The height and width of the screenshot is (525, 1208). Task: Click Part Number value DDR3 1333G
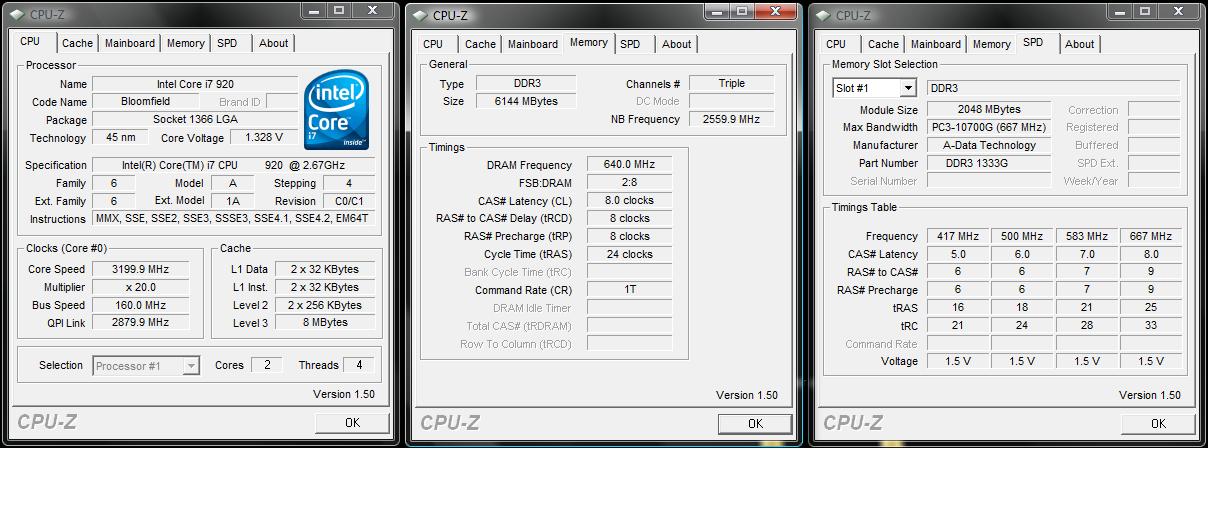pyautogui.click(x=989, y=163)
